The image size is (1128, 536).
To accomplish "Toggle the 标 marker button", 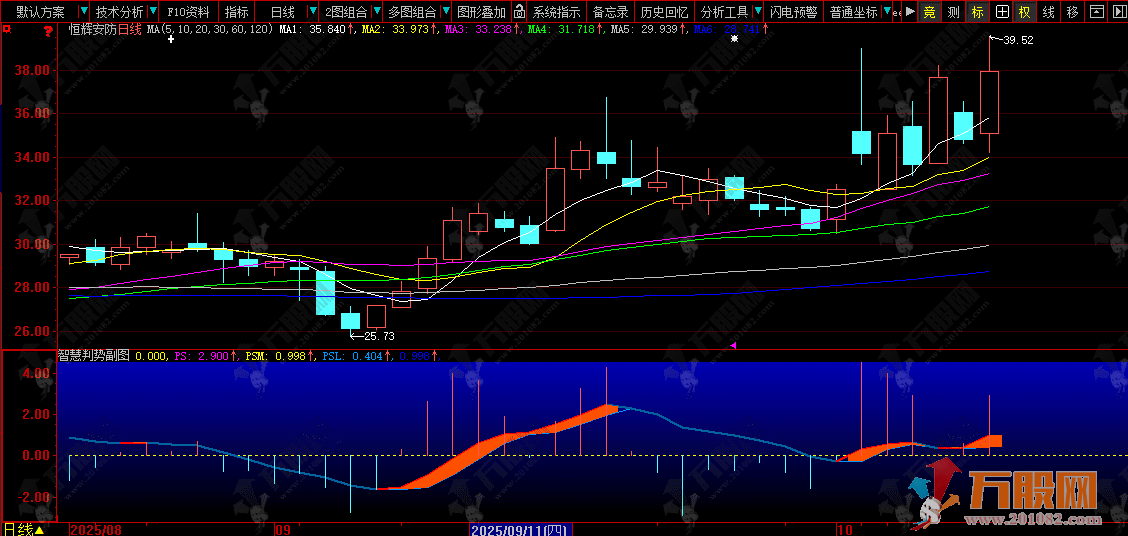I will (978, 12).
